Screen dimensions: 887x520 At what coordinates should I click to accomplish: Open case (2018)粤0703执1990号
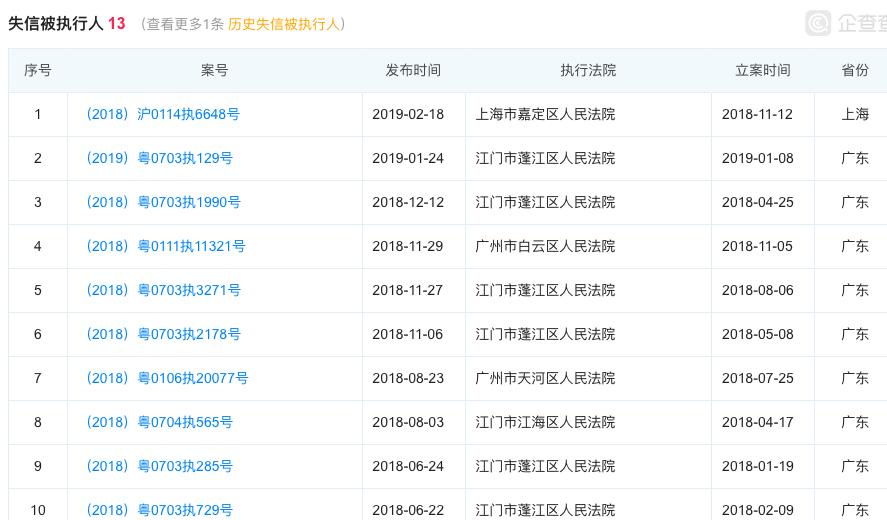click(x=163, y=203)
